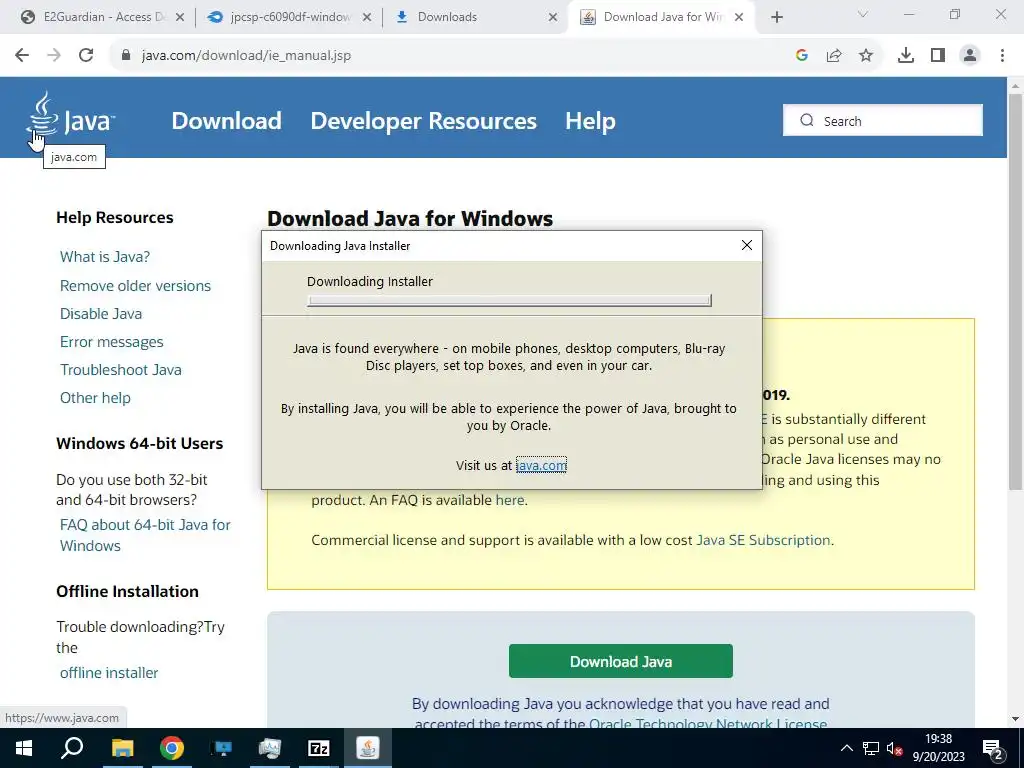
Task: Close the E2Guardian tab
Action: point(180,17)
